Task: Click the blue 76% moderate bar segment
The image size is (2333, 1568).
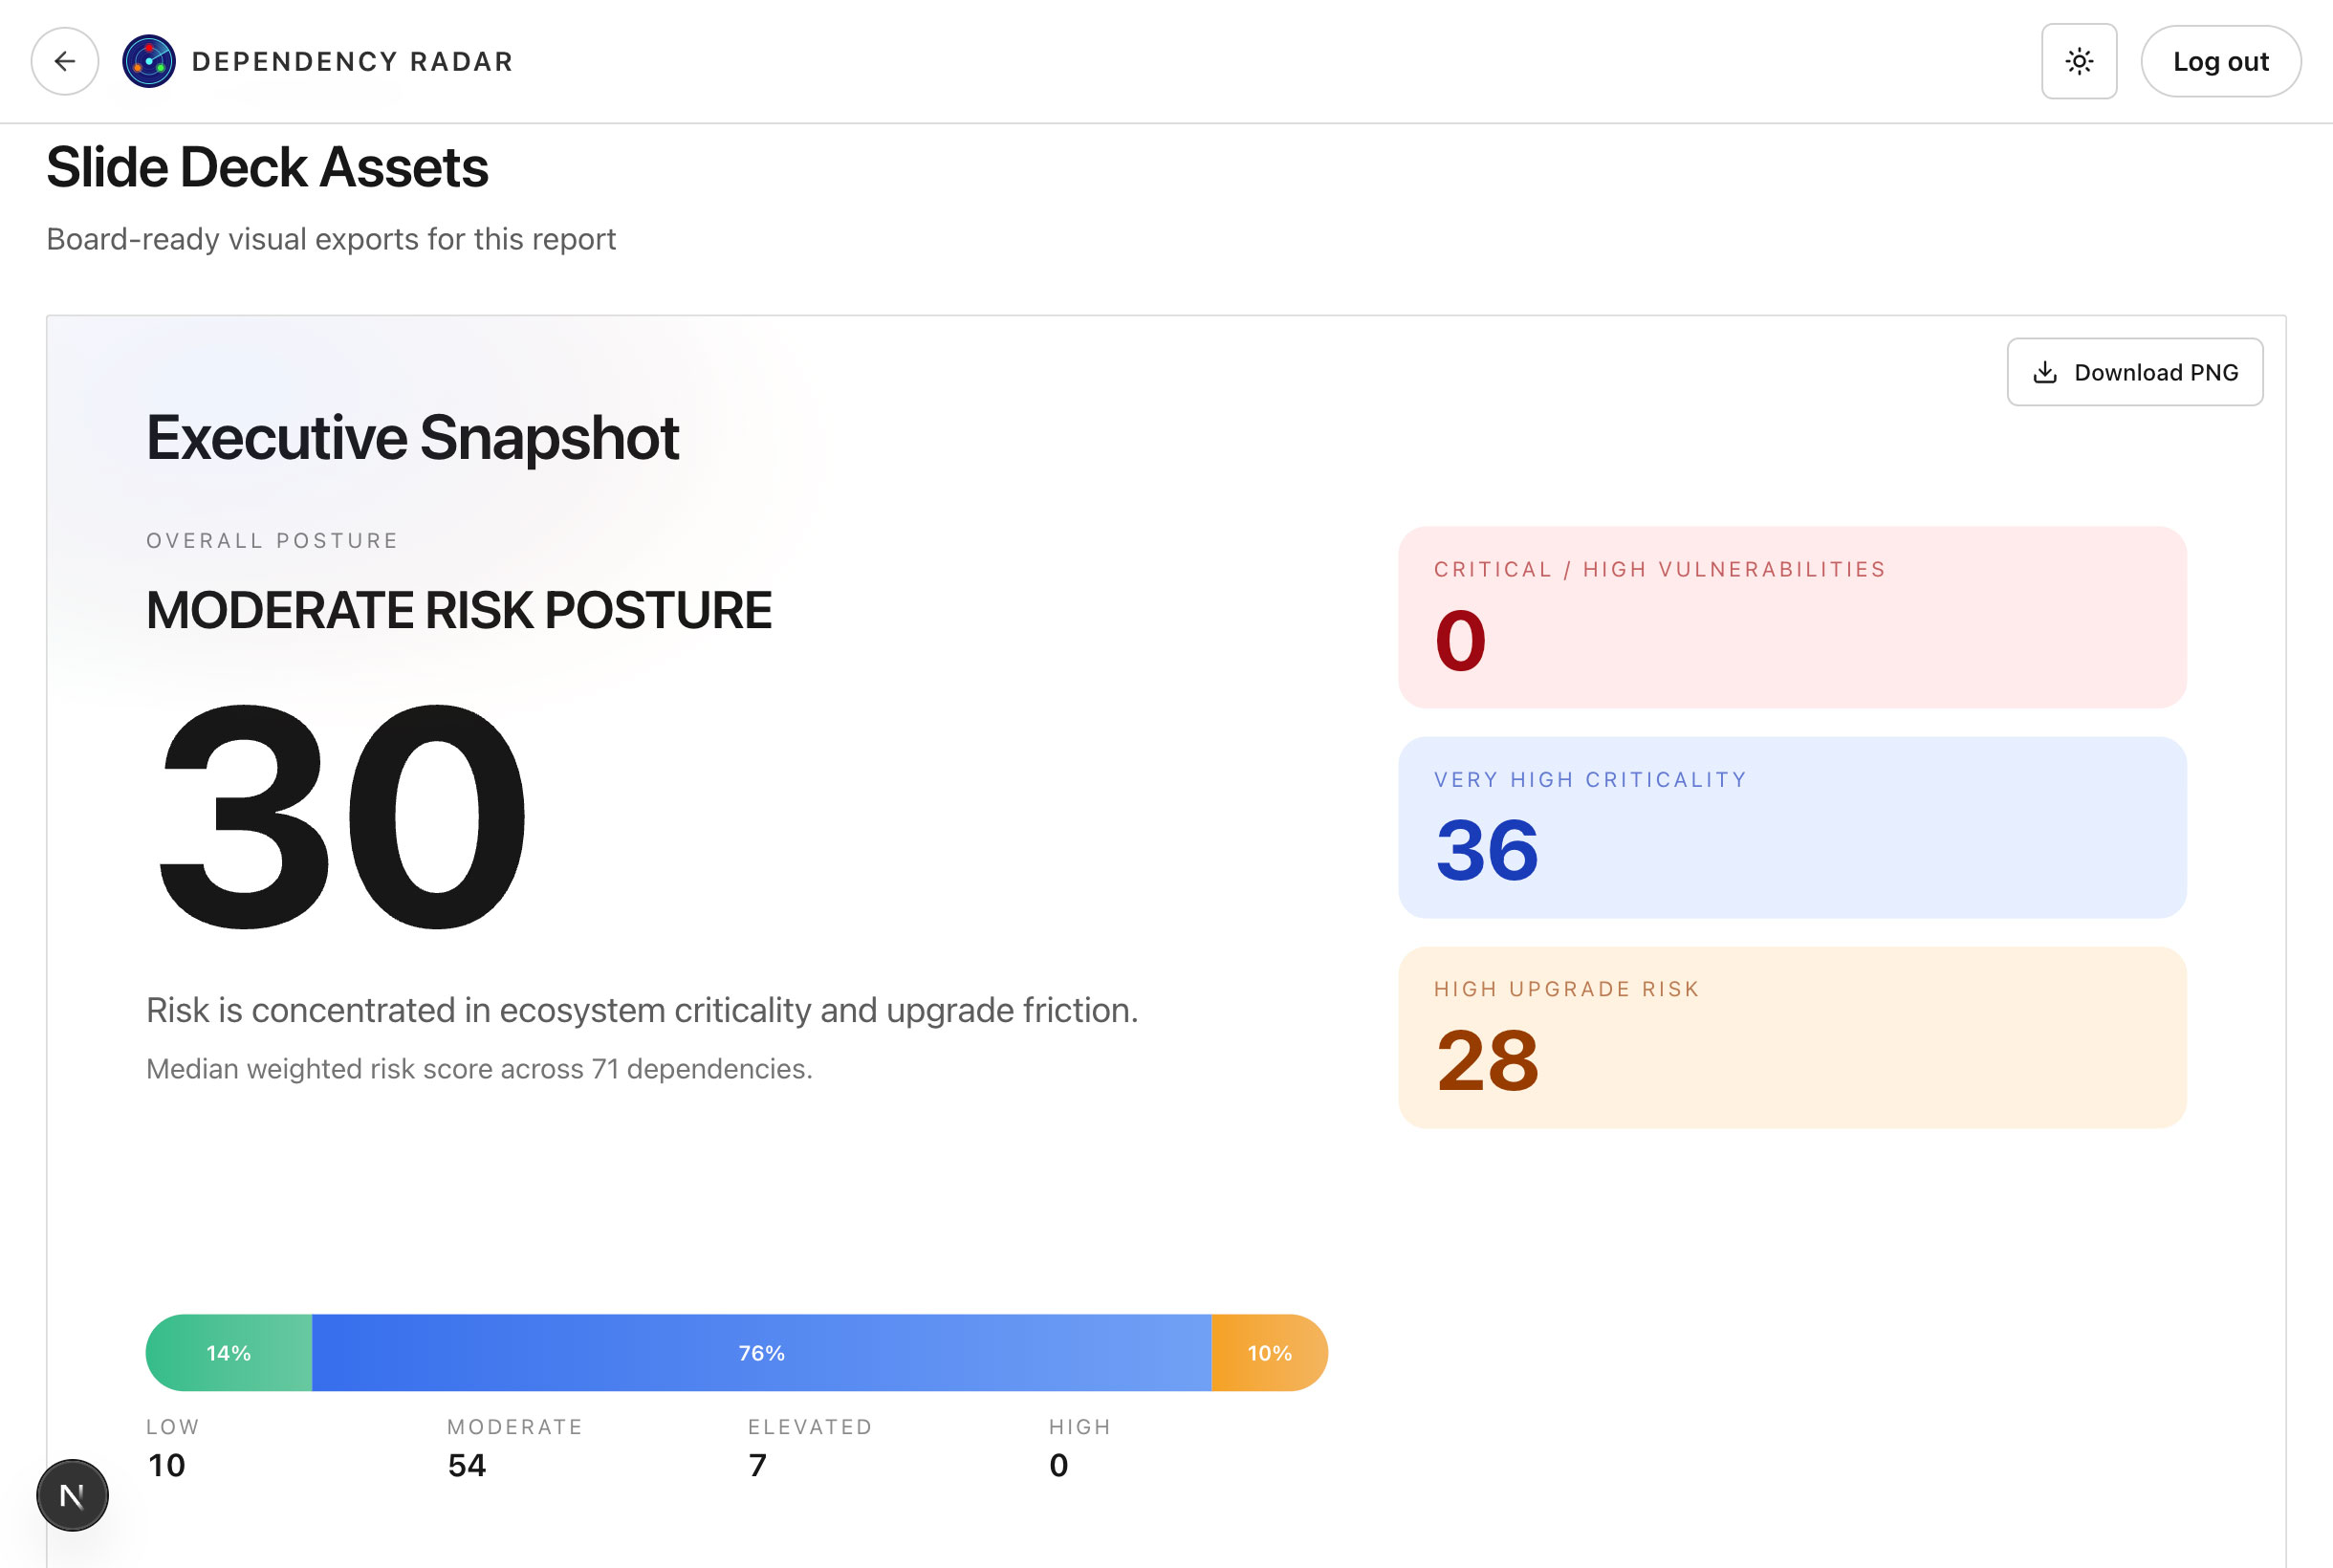Action: (x=761, y=1353)
